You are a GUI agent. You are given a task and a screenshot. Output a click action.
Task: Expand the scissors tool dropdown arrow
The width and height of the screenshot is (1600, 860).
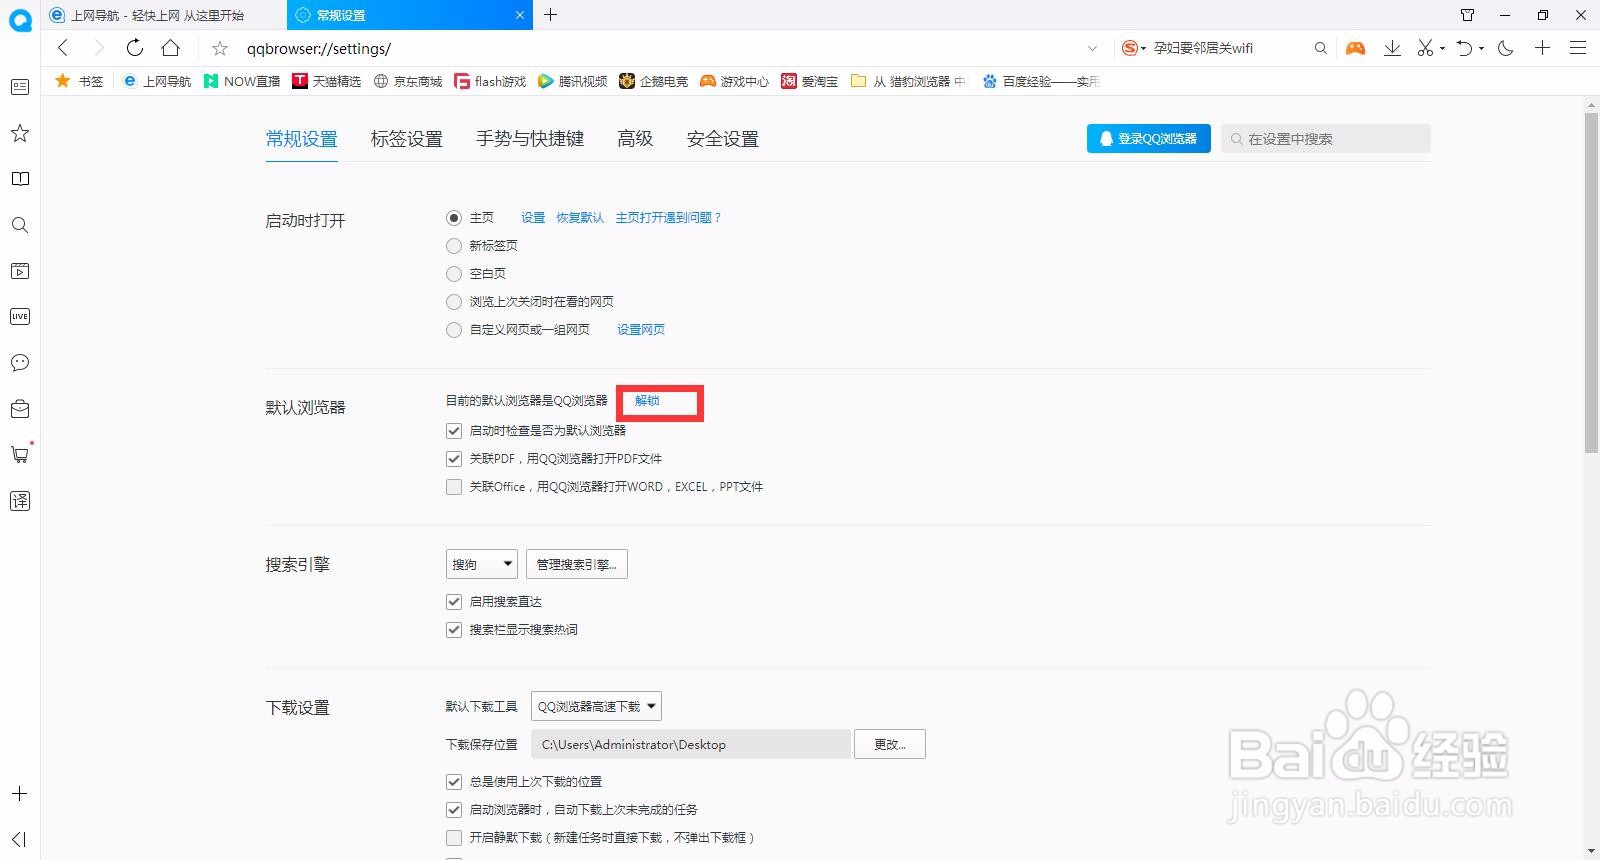tap(1442, 48)
